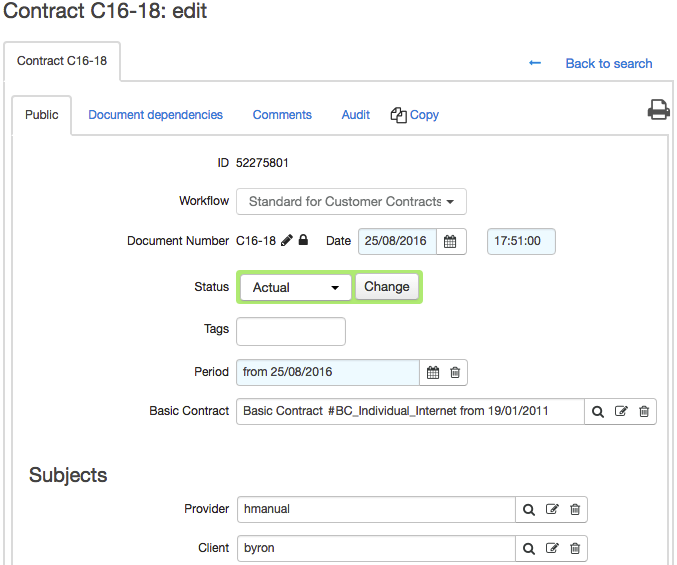The width and height of the screenshot is (677, 565).
Task: Go Back to search
Action: (x=609, y=63)
